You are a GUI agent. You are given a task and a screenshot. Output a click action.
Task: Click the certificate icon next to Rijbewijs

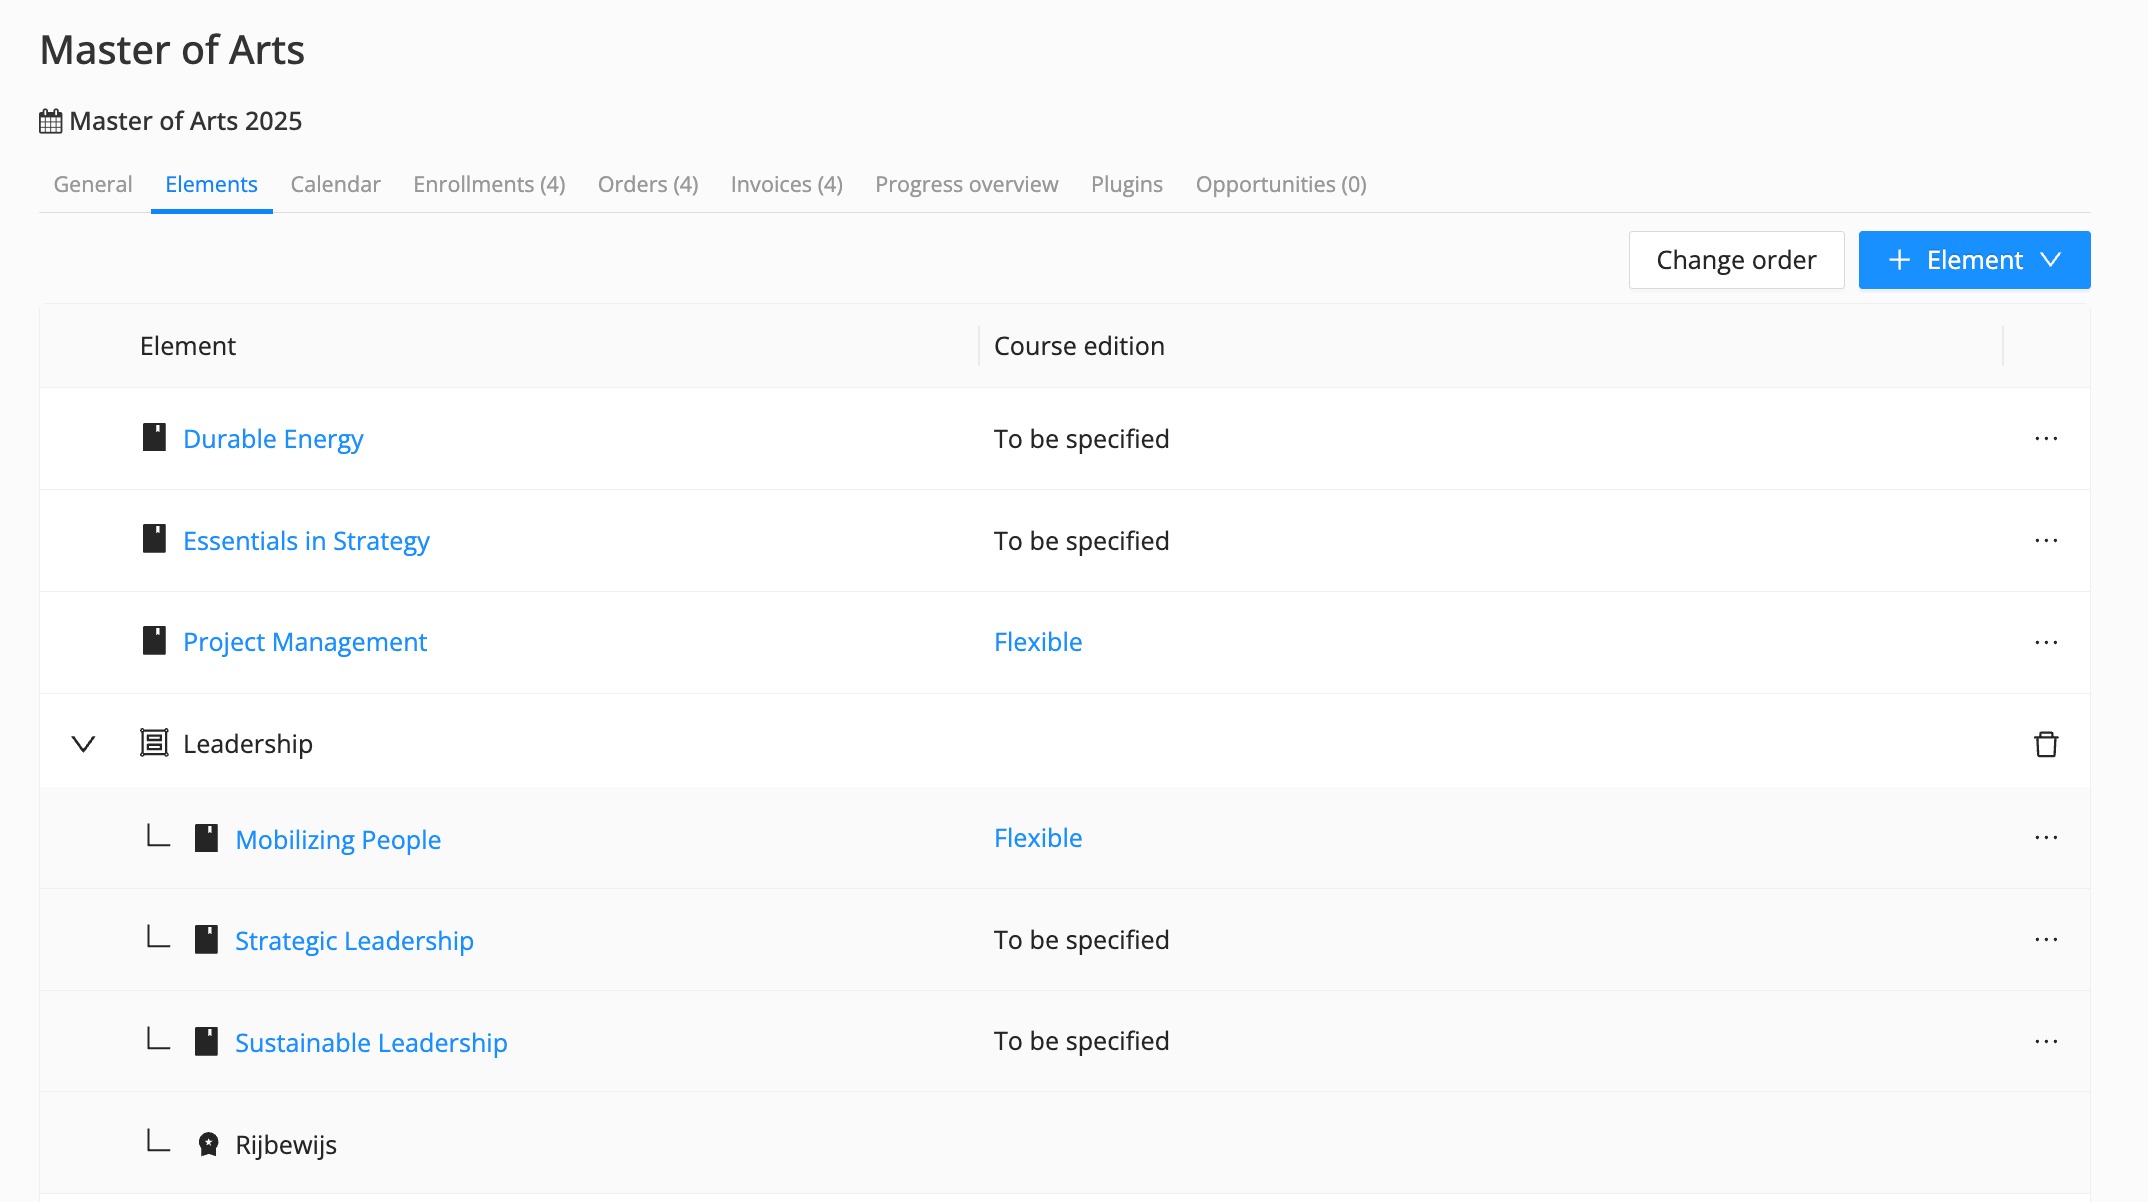pos(208,1144)
